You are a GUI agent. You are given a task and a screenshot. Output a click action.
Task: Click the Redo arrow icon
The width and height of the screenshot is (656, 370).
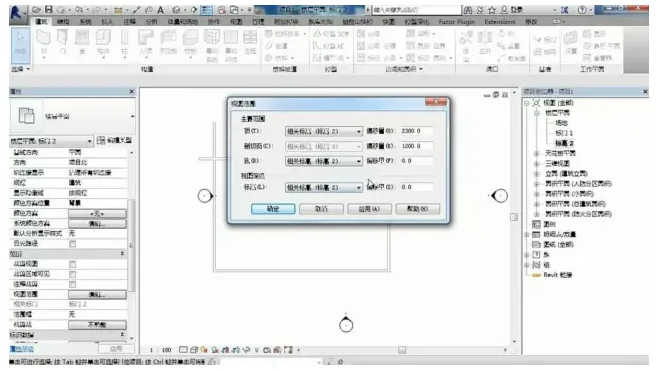97,10
